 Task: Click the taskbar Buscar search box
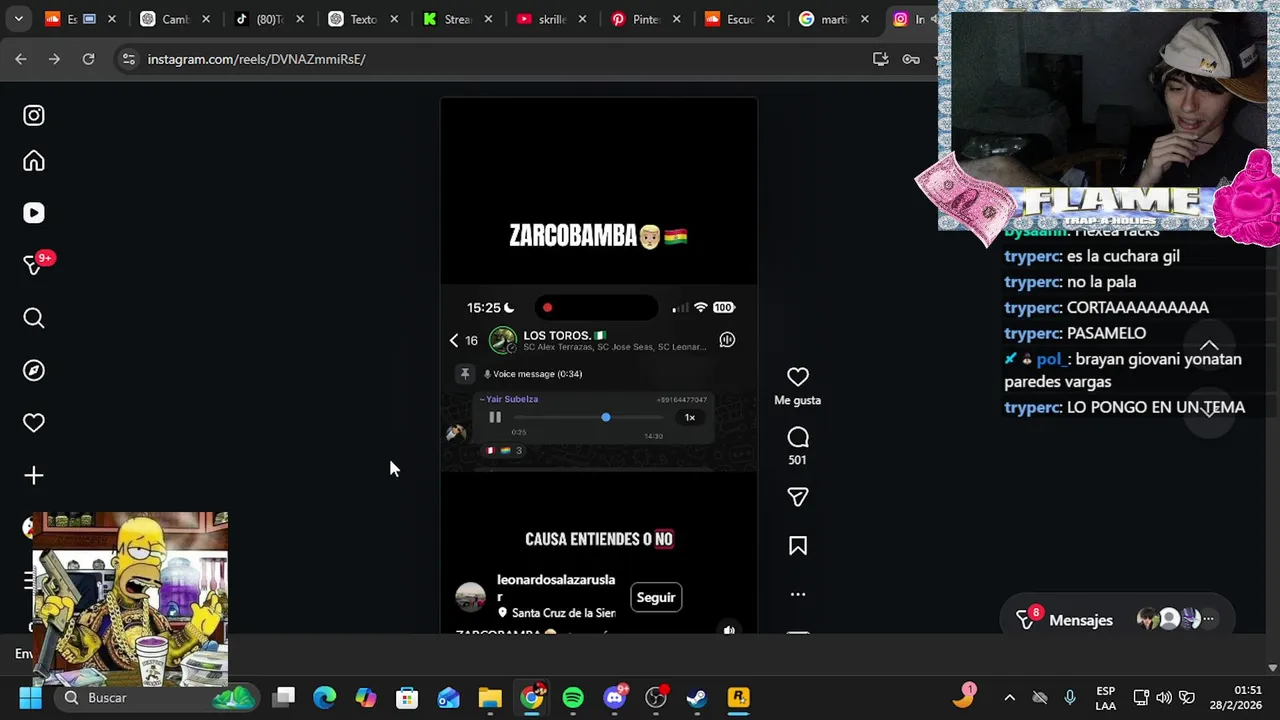click(157, 697)
